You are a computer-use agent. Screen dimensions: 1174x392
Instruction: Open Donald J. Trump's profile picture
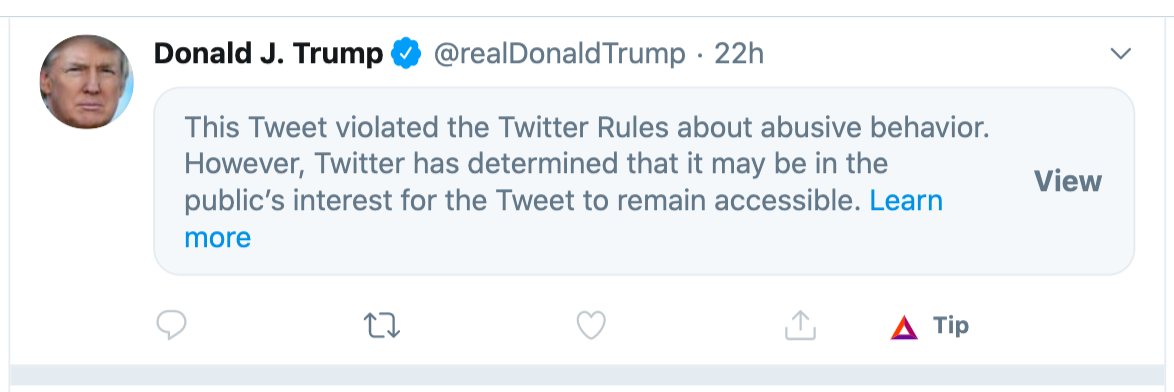click(x=86, y=82)
